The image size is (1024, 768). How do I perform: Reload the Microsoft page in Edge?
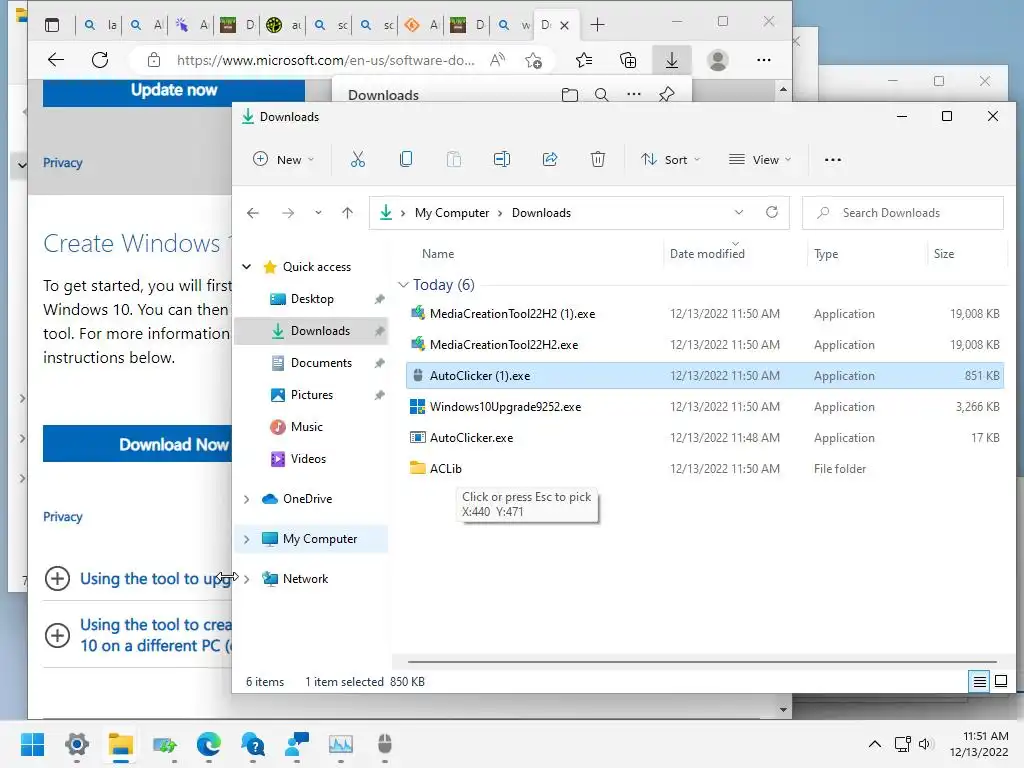tap(100, 60)
